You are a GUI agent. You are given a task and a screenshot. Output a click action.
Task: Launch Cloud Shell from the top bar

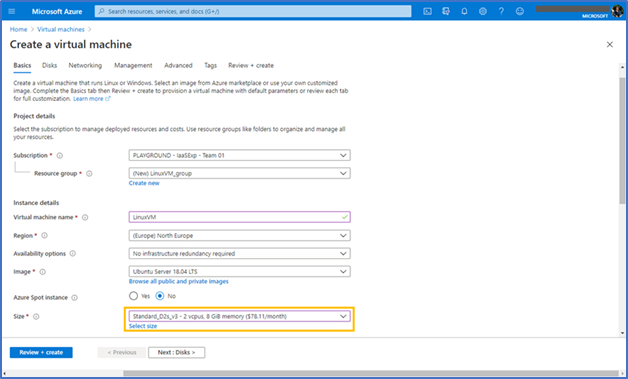[427, 12]
